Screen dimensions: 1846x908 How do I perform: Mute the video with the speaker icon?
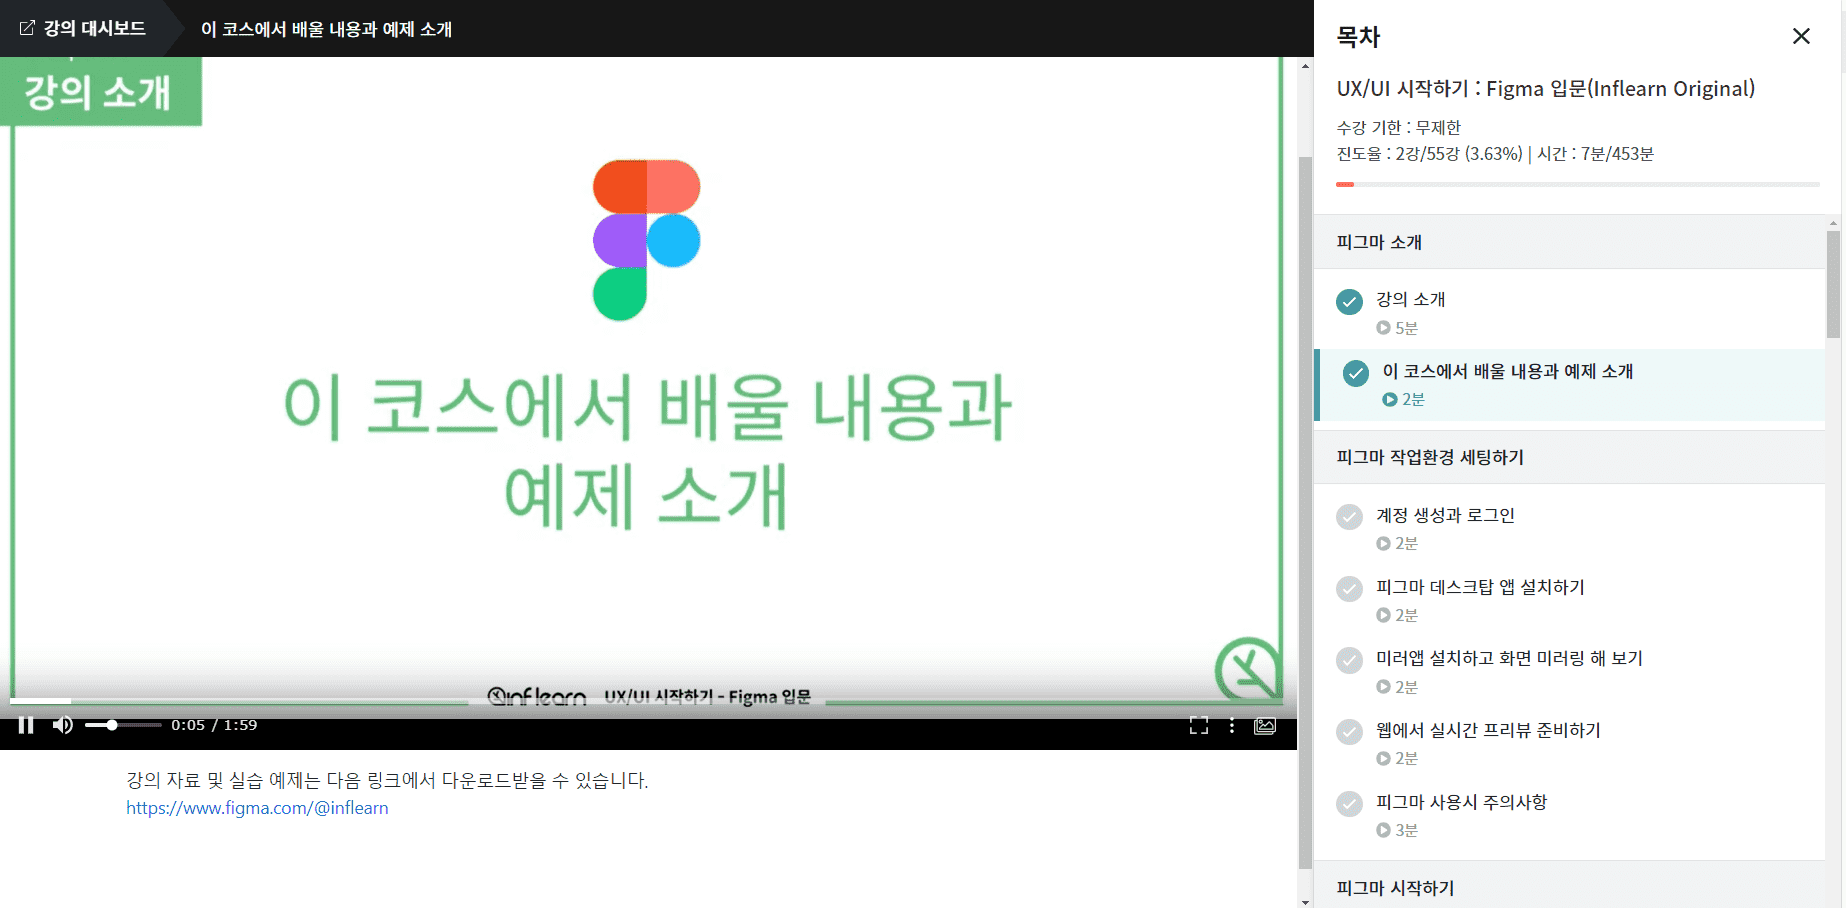(63, 725)
